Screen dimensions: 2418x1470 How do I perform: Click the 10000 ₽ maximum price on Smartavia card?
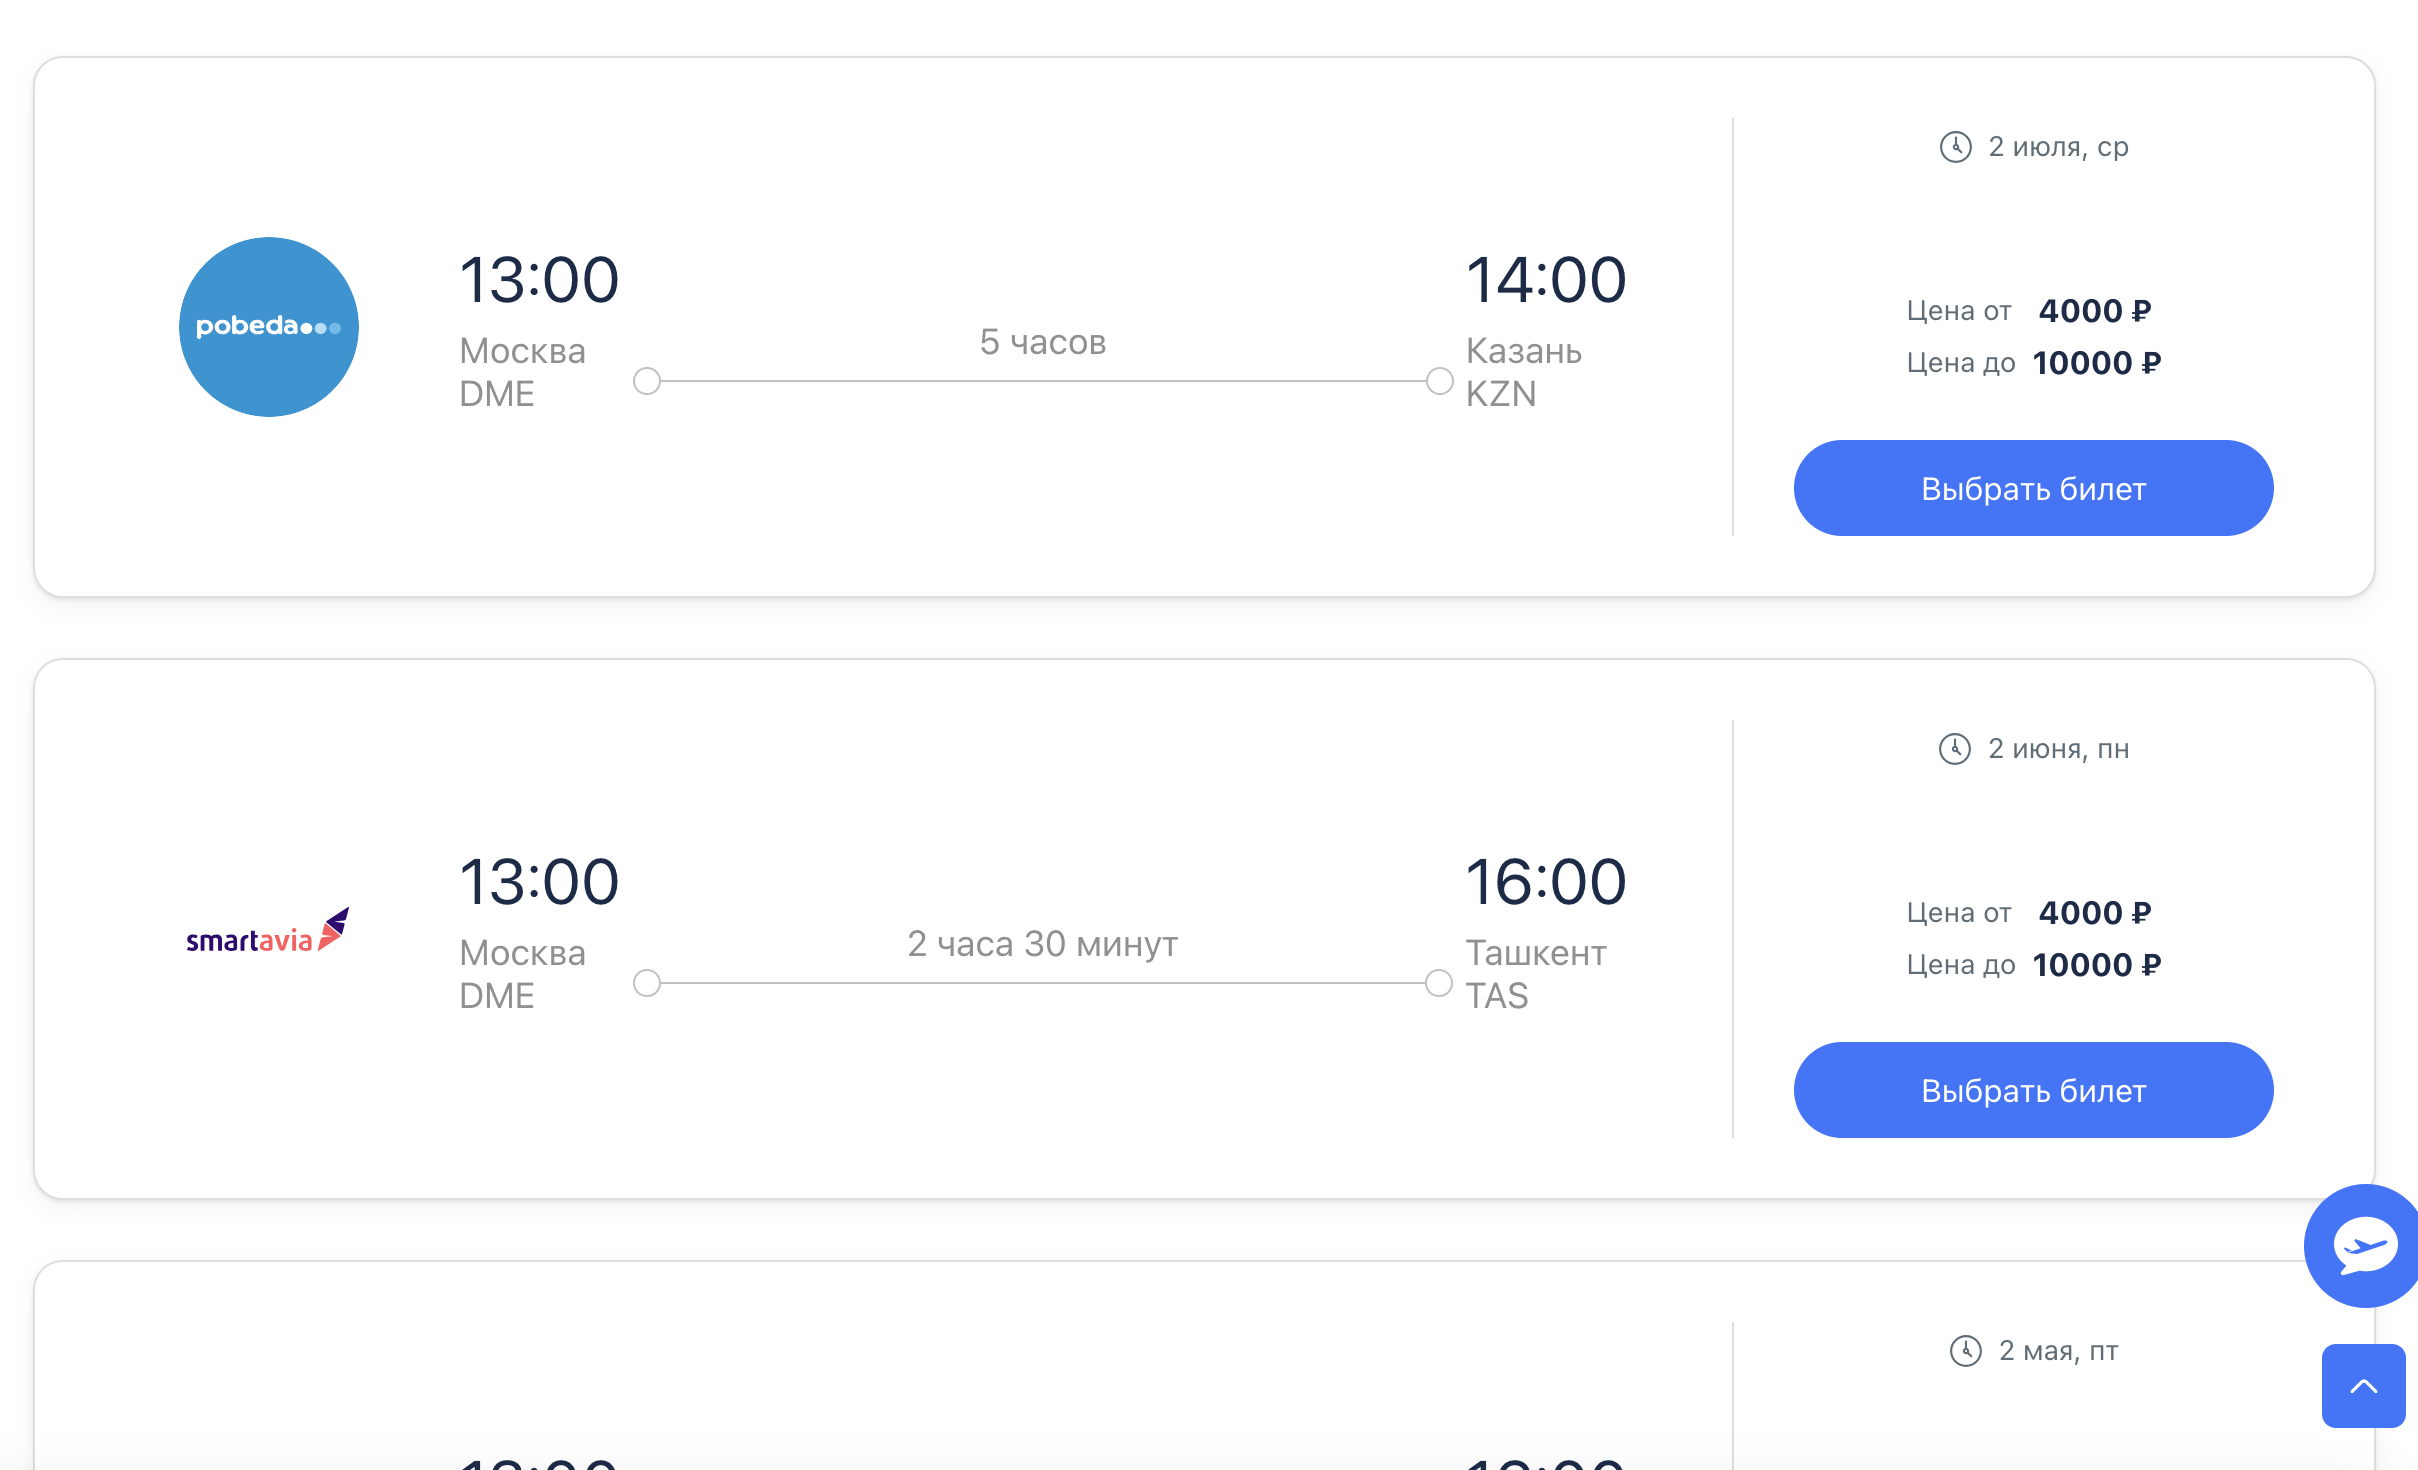pyautogui.click(x=2097, y=964)
